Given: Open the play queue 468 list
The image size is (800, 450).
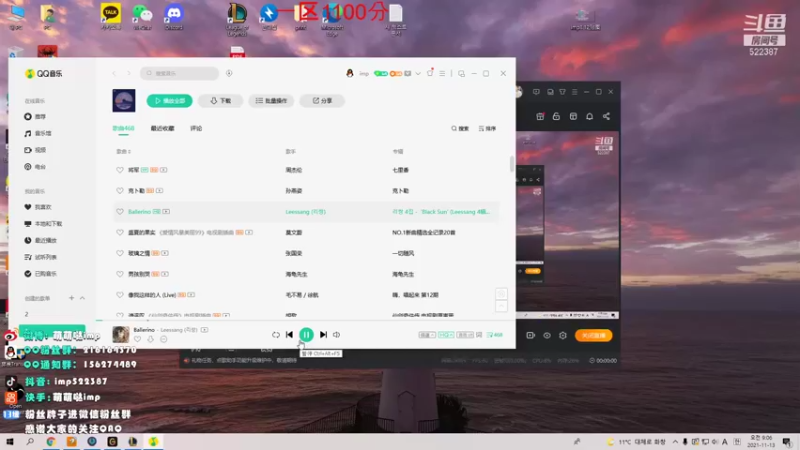Looking at the screenshot, I should click(495, 335).
